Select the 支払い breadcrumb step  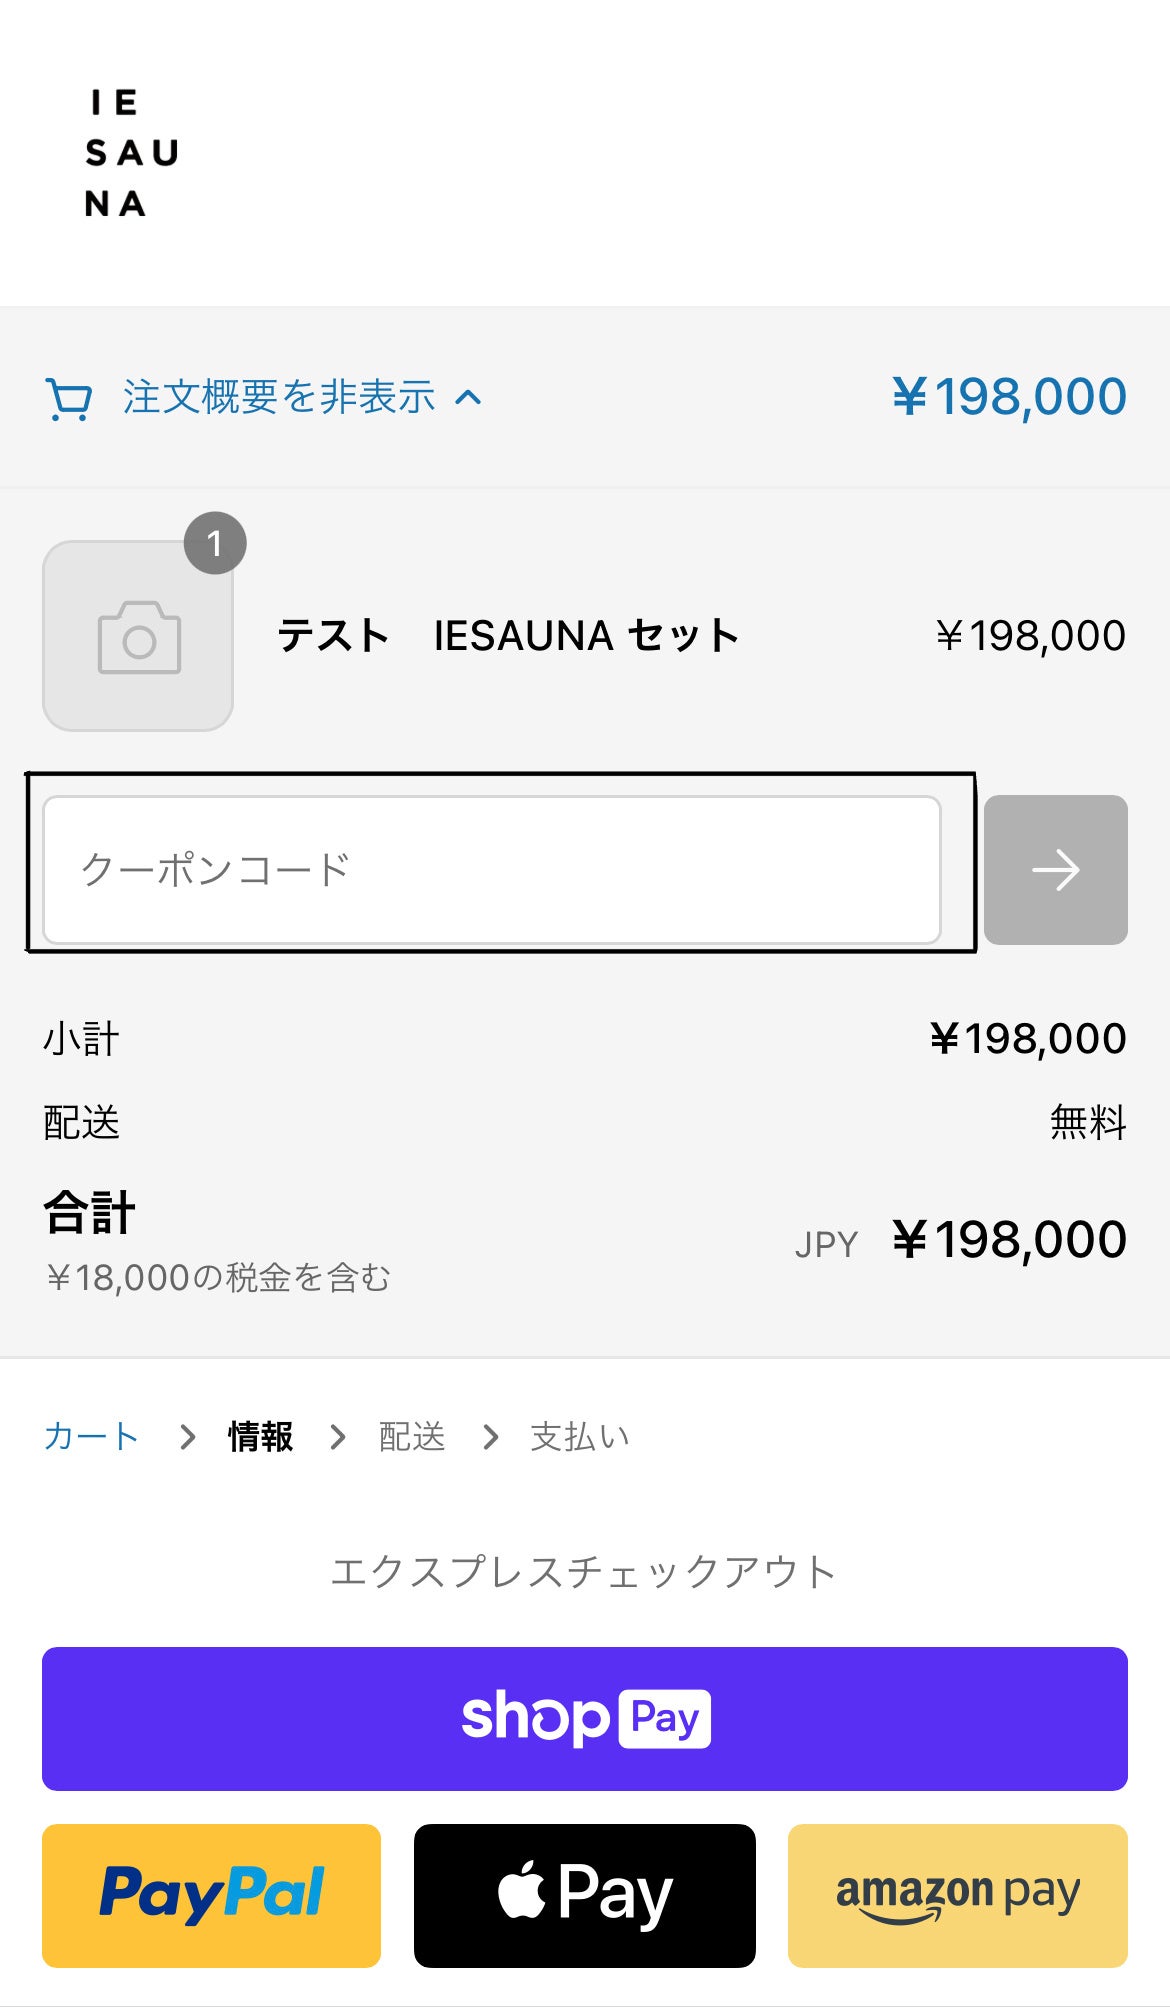[x=580, y=1437]
